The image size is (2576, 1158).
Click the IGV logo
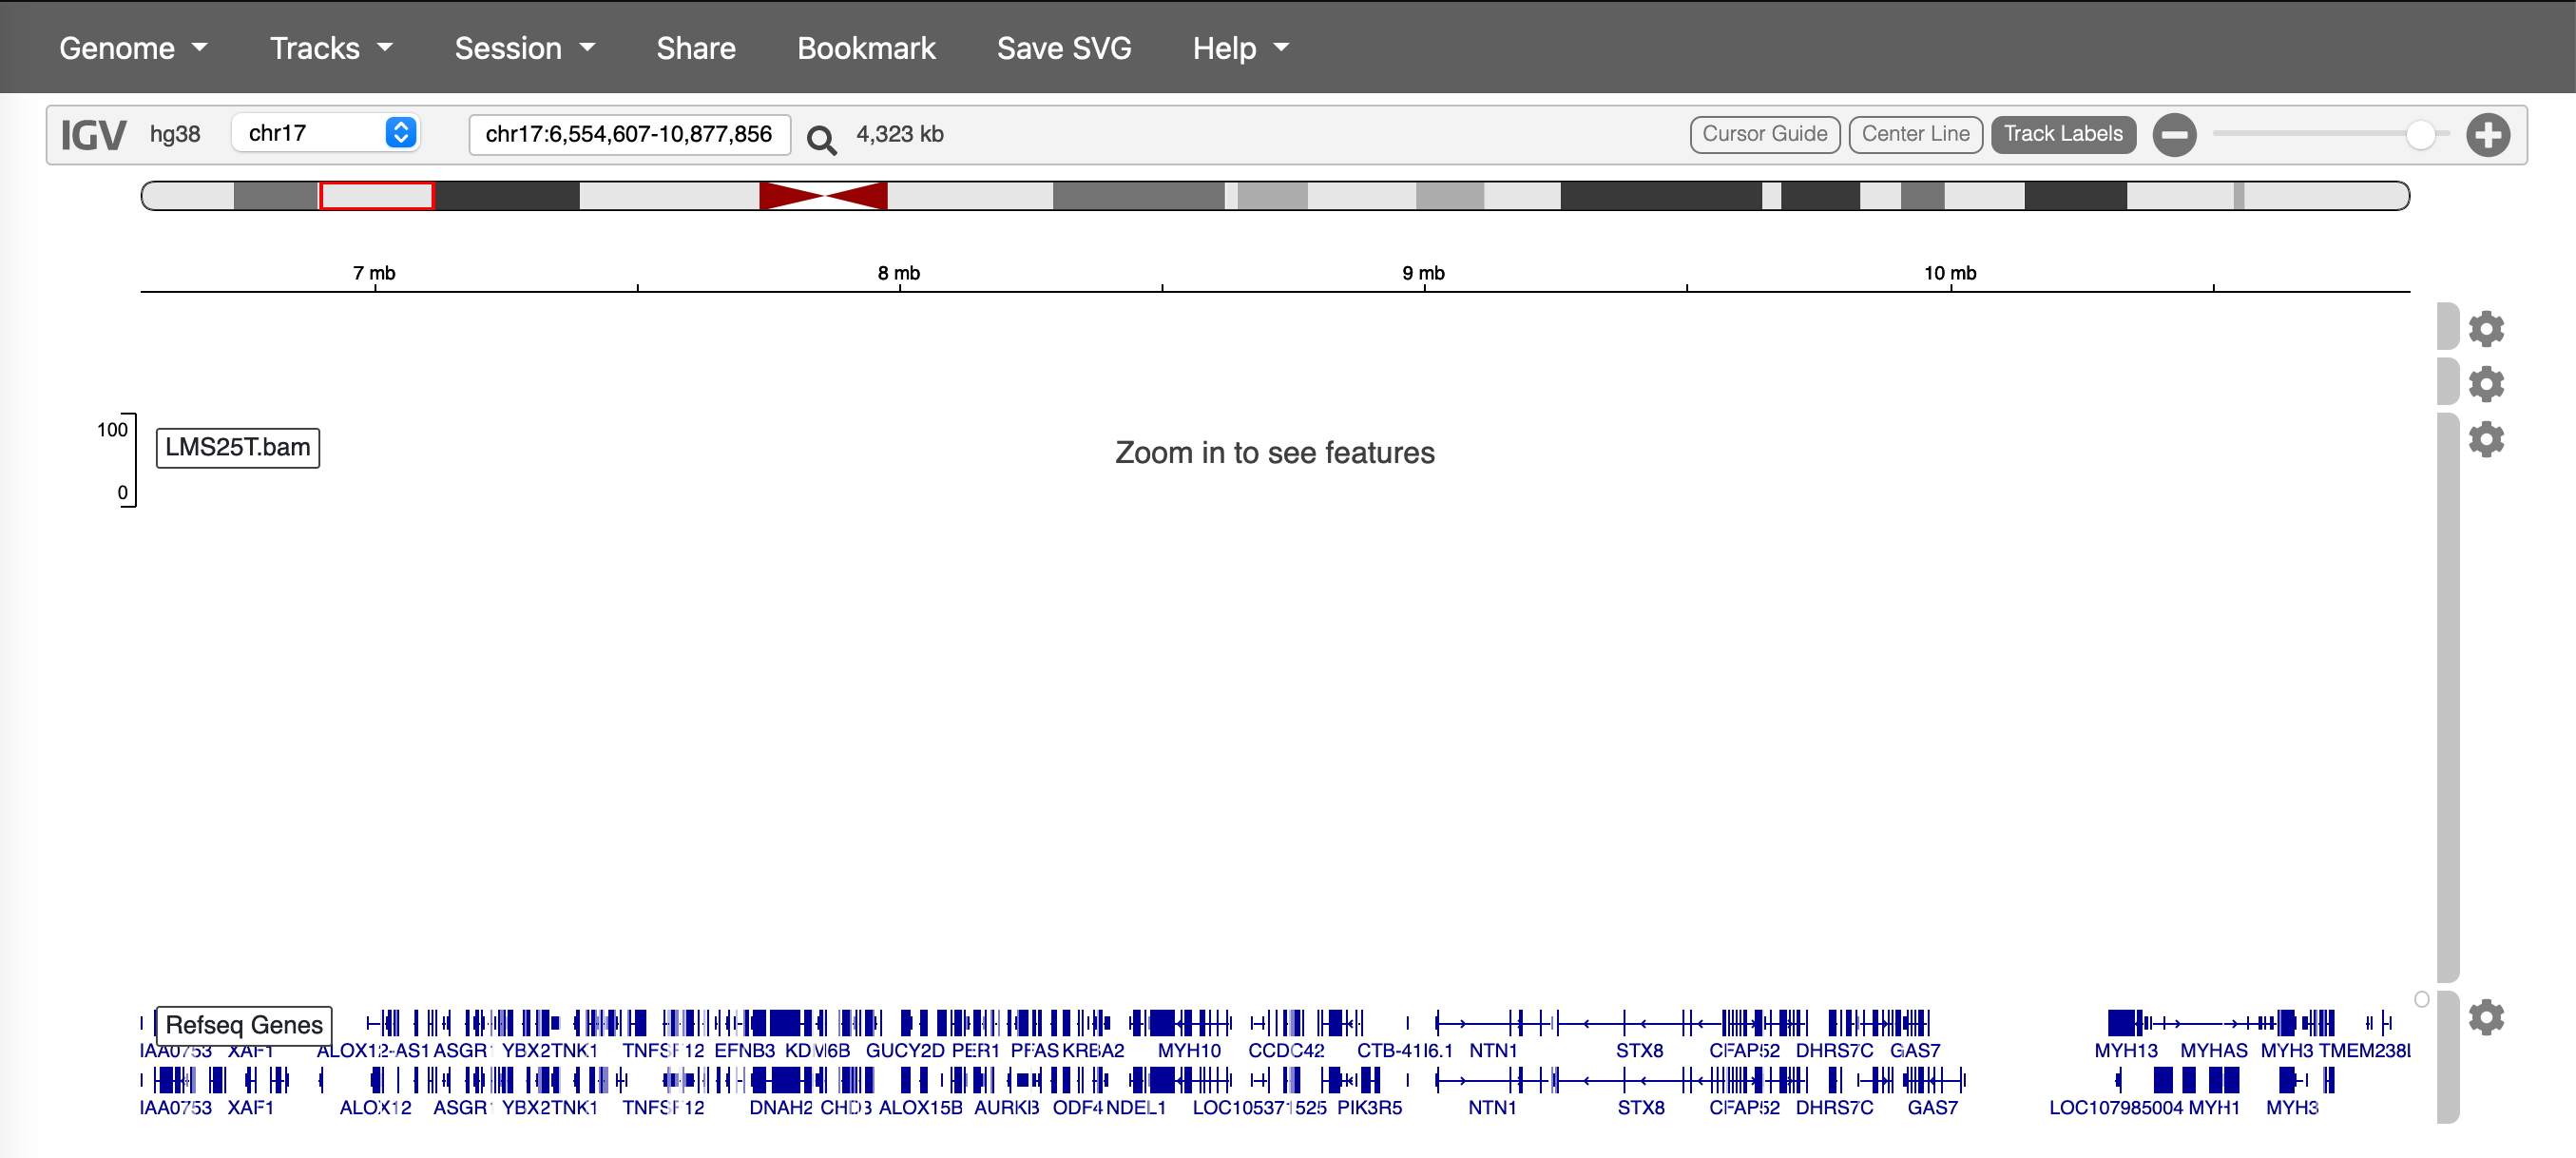point(93,135)
